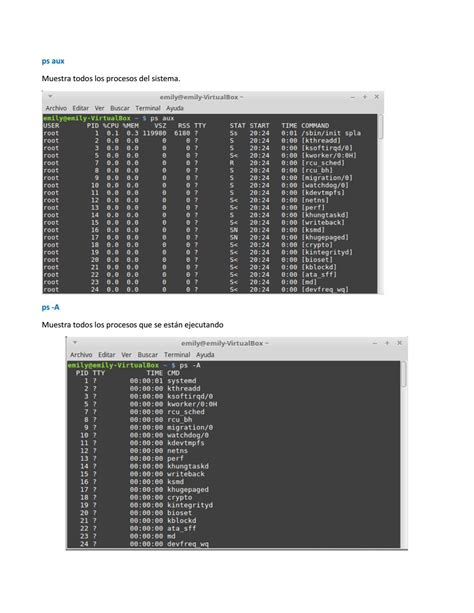Image resolution: width=474 pixels, height=613 pixels.
Task: Open Ver menu in the ps -A terminal
Action: (x=126, y=355)
